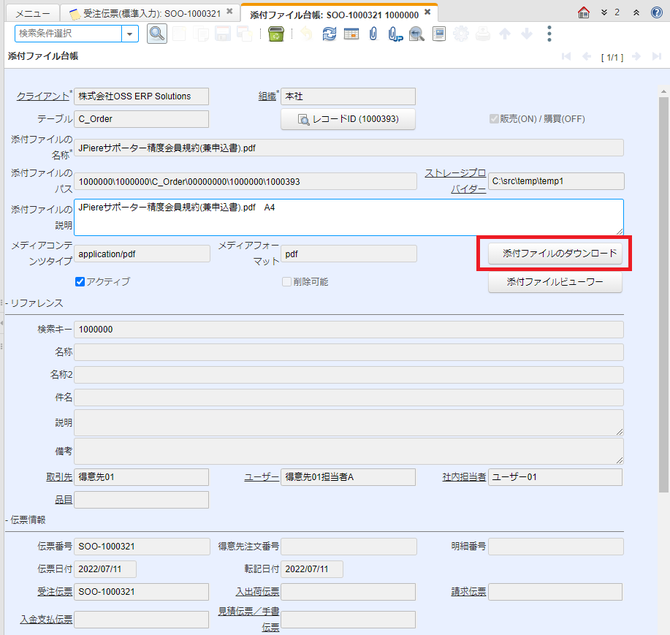Click the next record arrow icon
This screenshot has height=635, width=670.
[x=636, y=57]
